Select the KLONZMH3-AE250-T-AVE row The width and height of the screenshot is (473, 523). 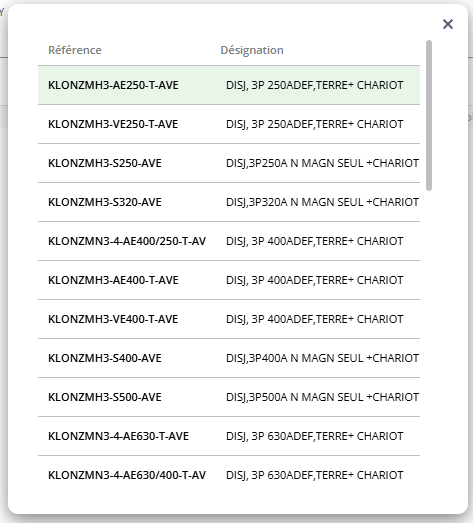click(229, 85)
